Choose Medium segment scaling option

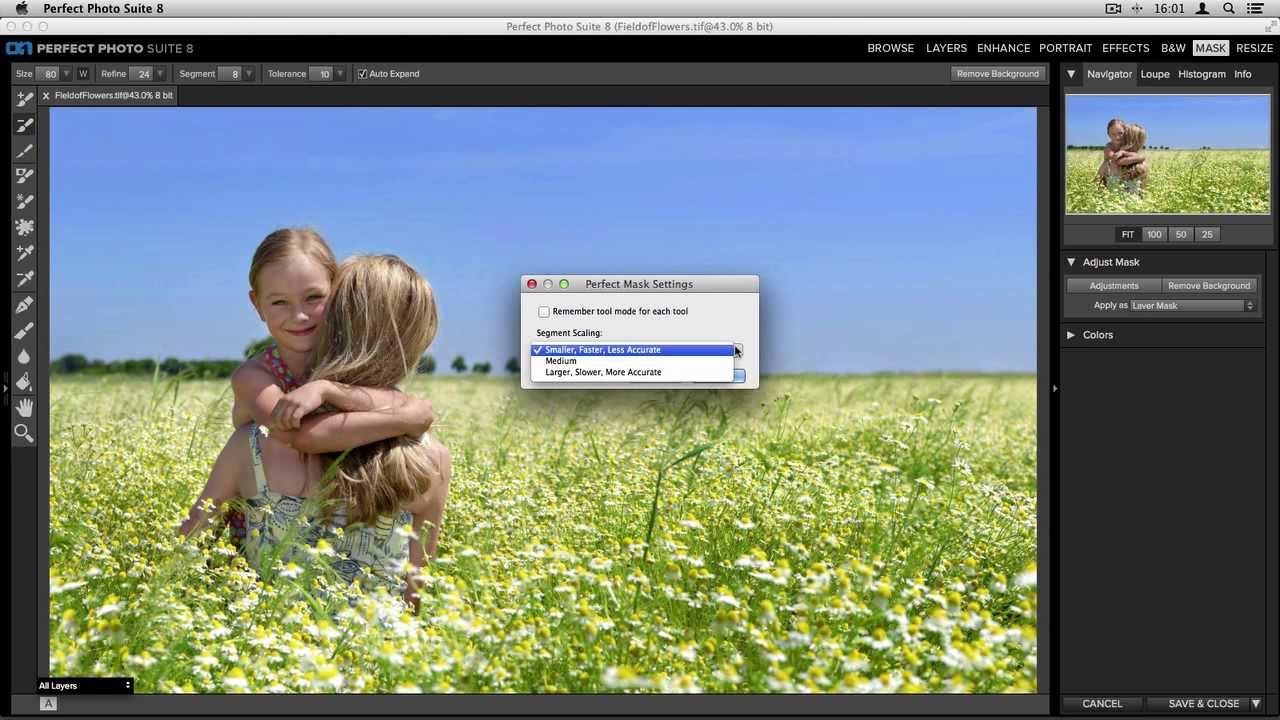[632, 361]
